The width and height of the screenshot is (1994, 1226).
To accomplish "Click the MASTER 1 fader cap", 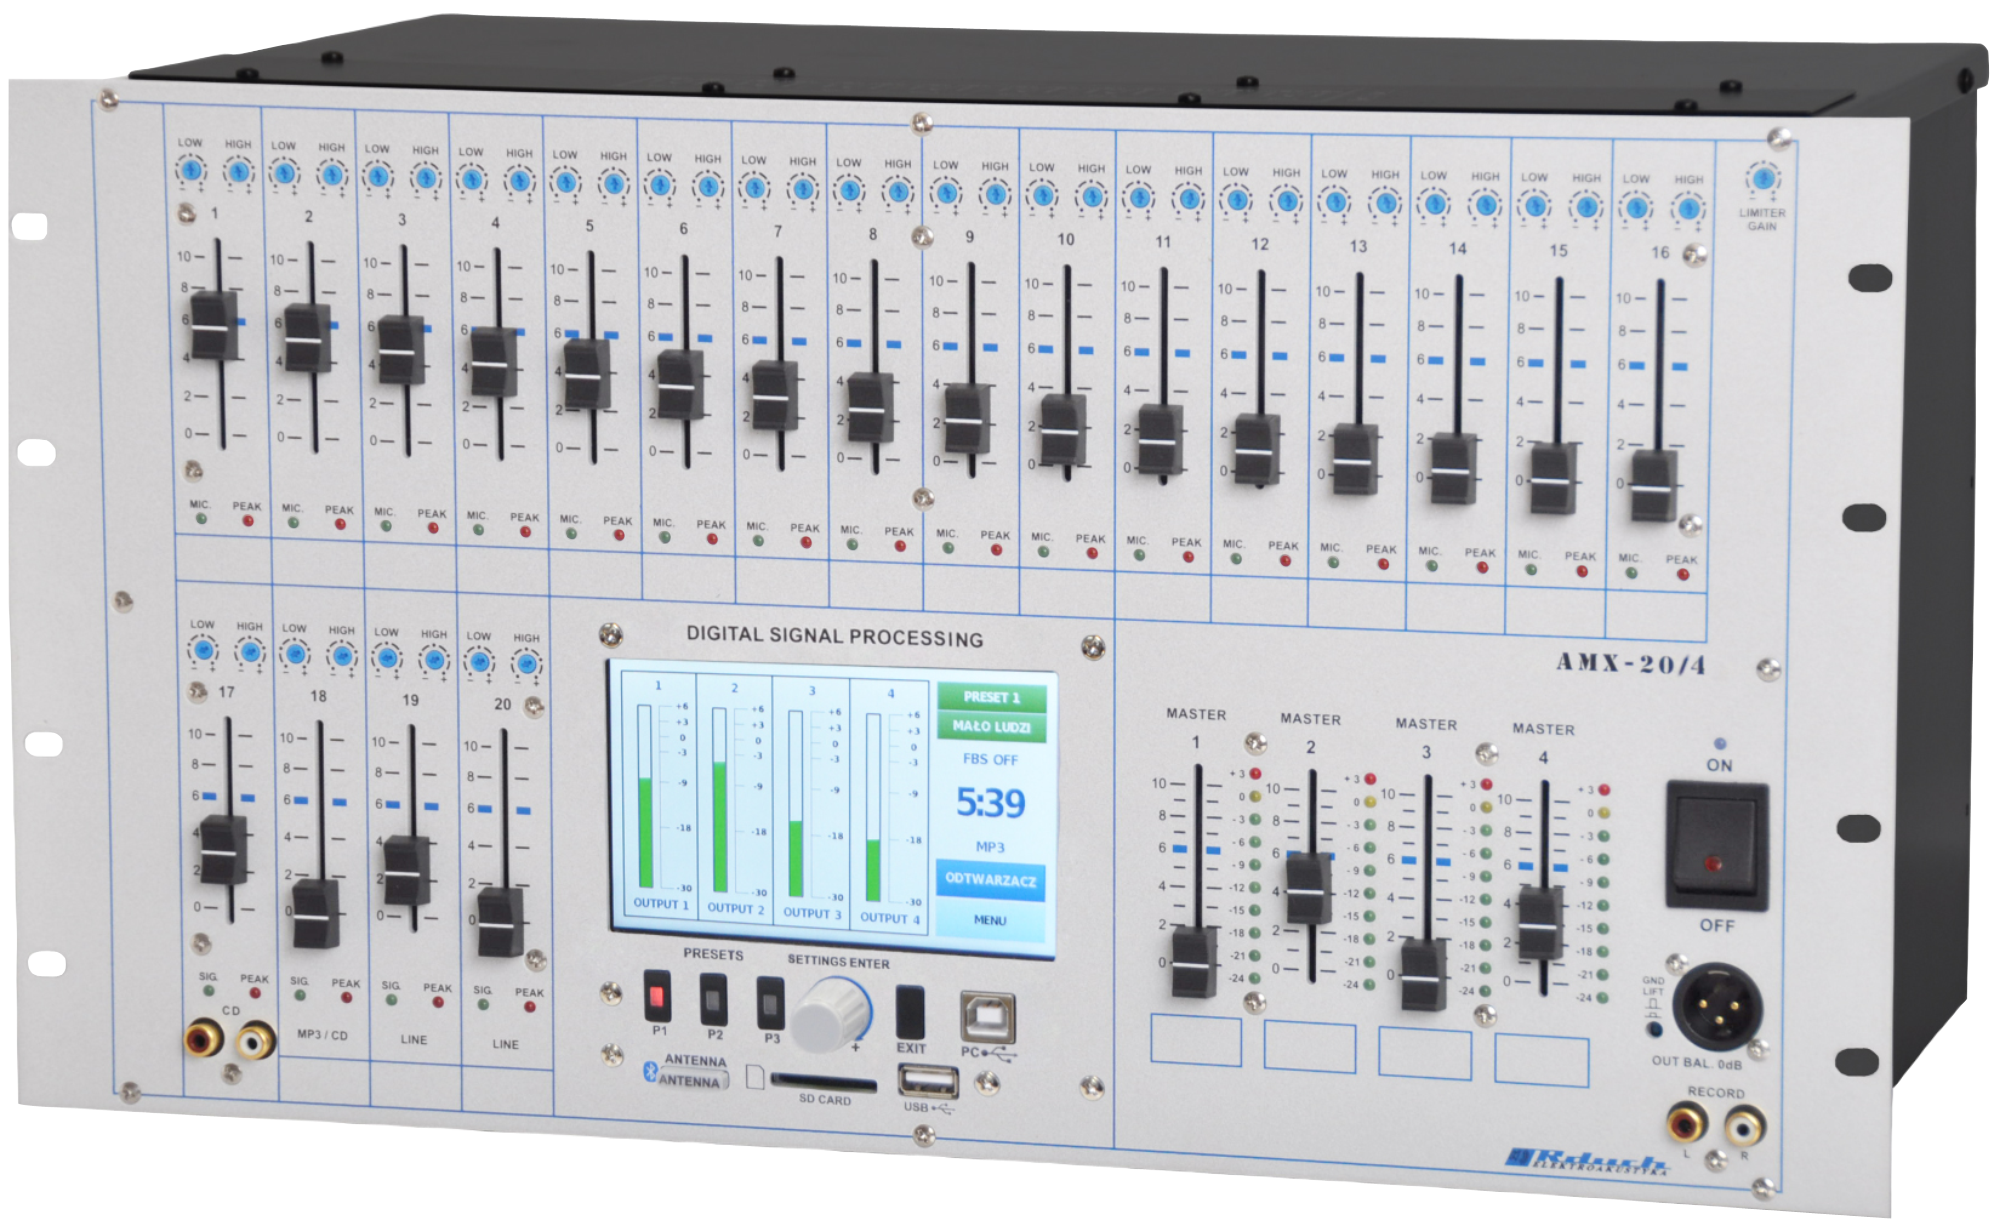I will click(x=1192, y=962).
